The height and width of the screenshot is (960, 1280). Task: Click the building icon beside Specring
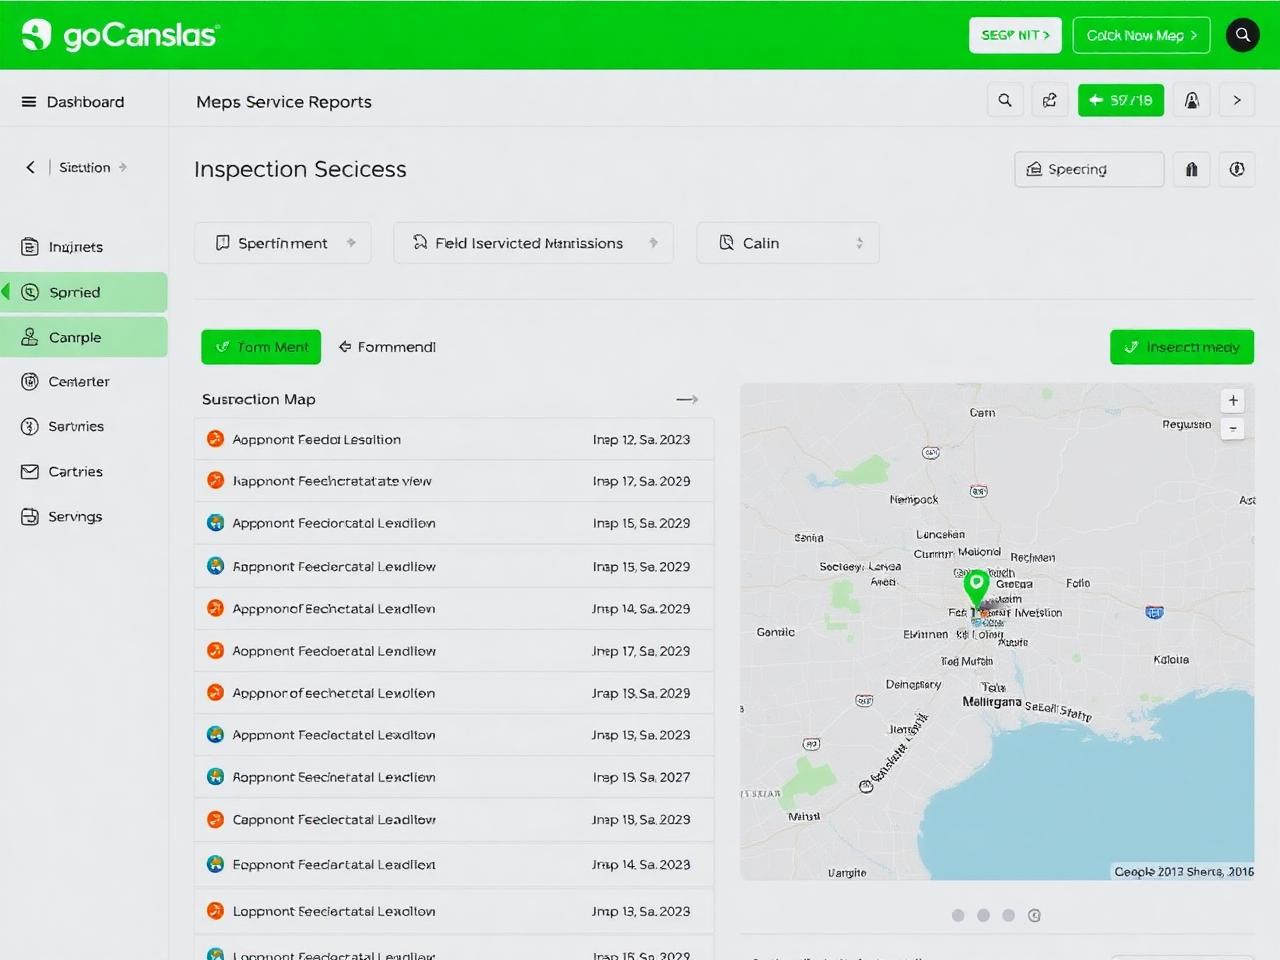point(1192,169)
